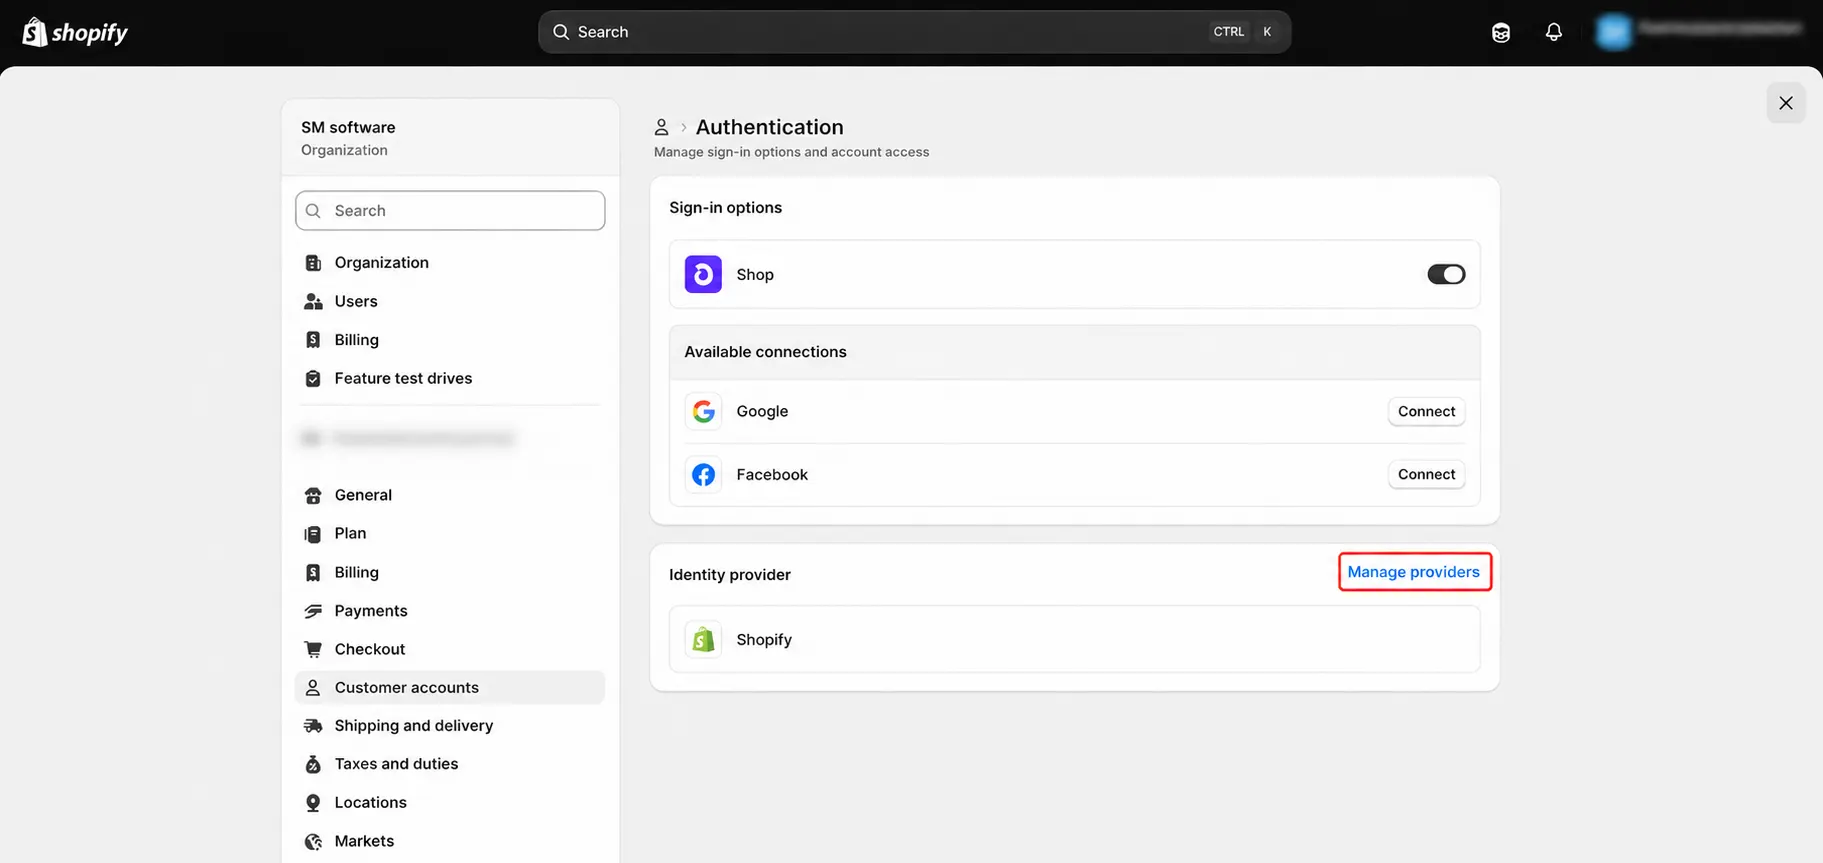This screenshot has height=863, width=1823.
Task: Click the Manage providers link
Action: [x=1413, y=572]
